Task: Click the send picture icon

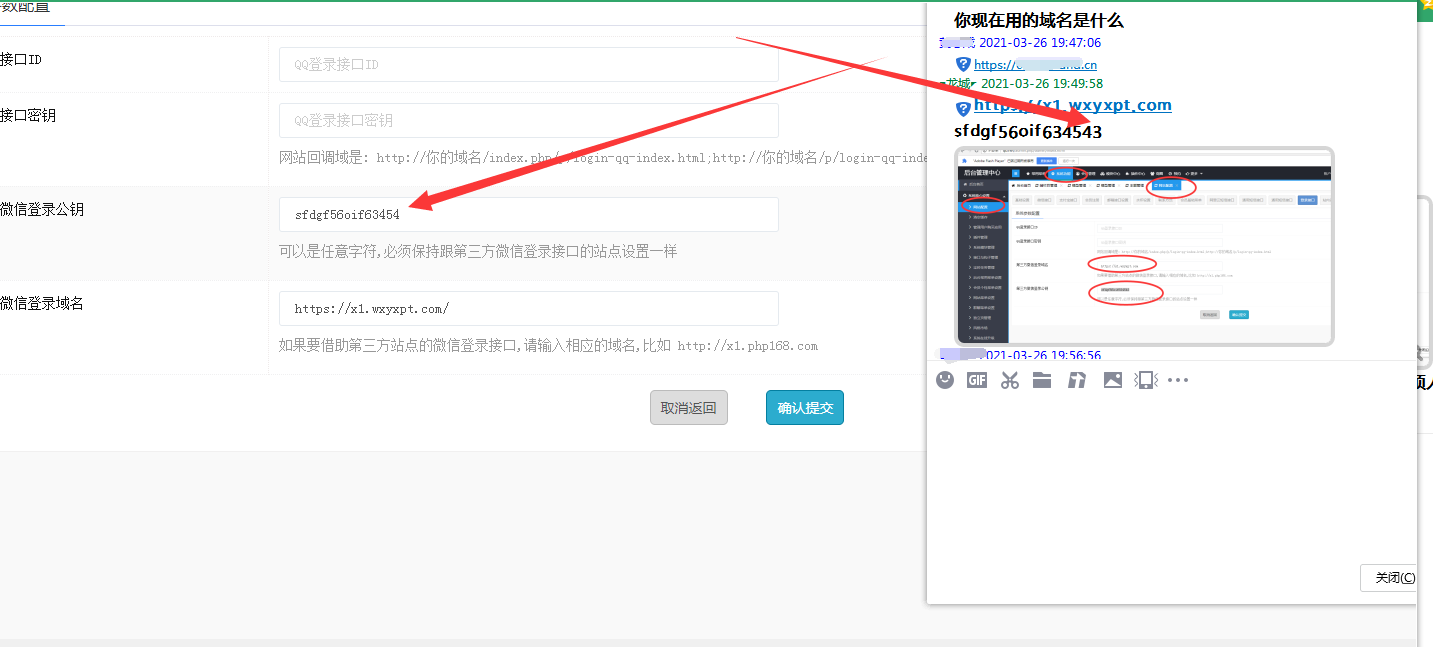Action: [x=1112, y=380]
